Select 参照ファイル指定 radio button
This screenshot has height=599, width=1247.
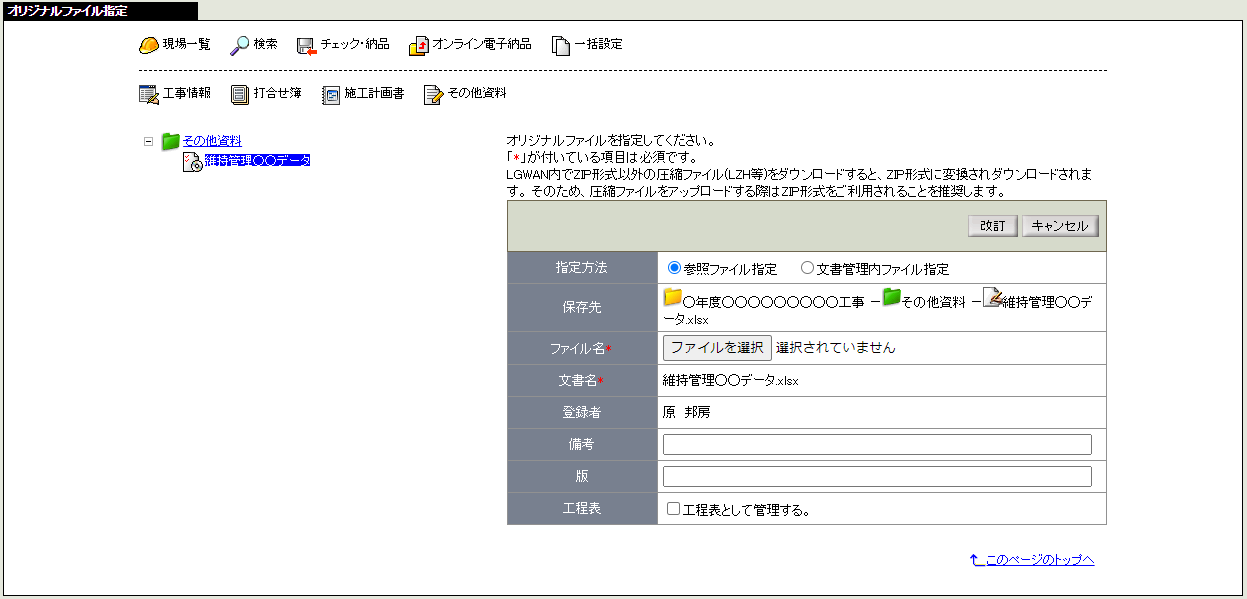click(x=674, y=268)
